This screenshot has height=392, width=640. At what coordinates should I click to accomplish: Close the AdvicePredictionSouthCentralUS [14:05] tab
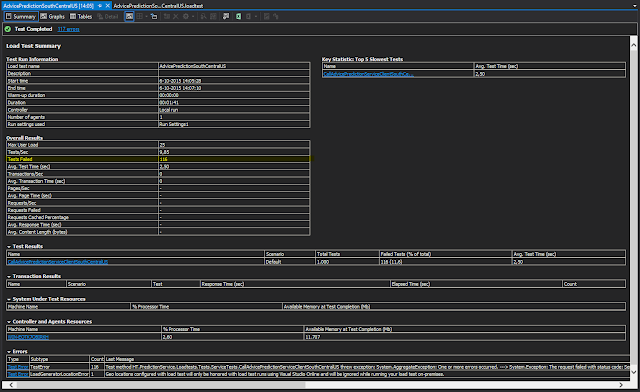click(x=108, y=6)
